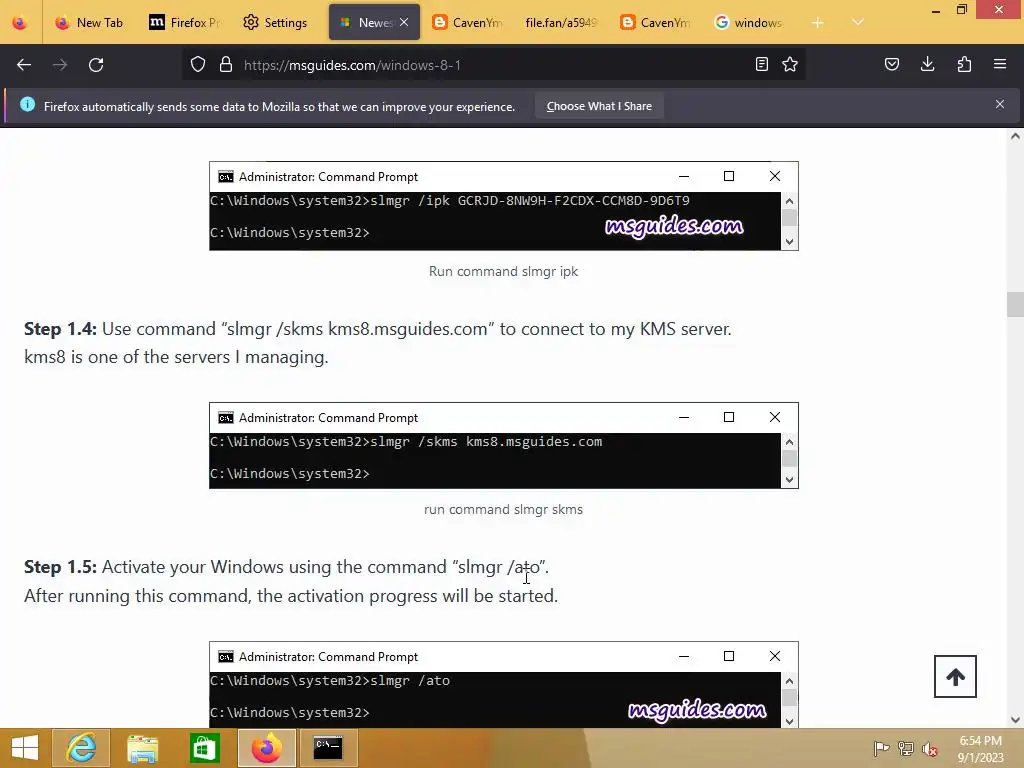Open the Windows Store taskbar icon
The image size is (1024, 768).
point(204,748)
